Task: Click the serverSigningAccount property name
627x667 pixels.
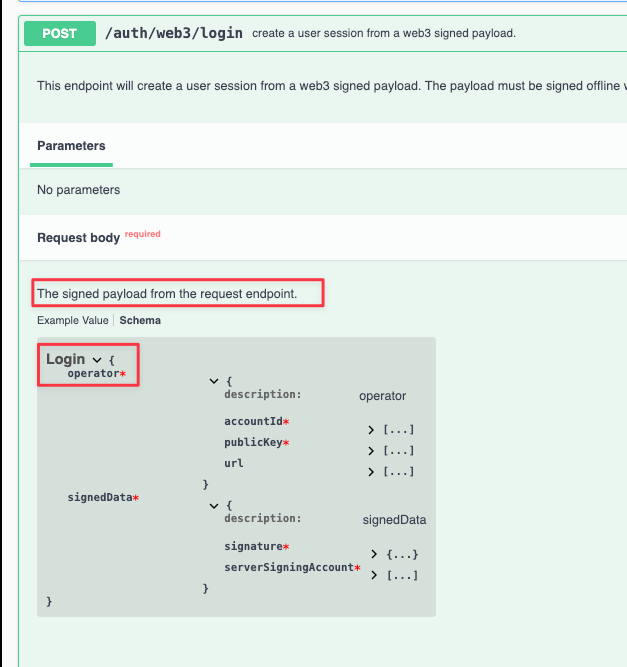Action: 289,567
